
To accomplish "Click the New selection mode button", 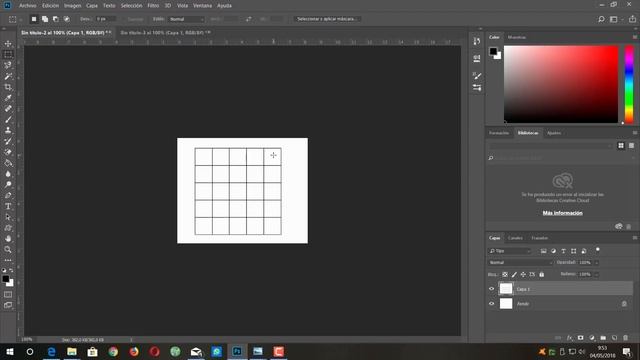I will [x=34, y=19].
